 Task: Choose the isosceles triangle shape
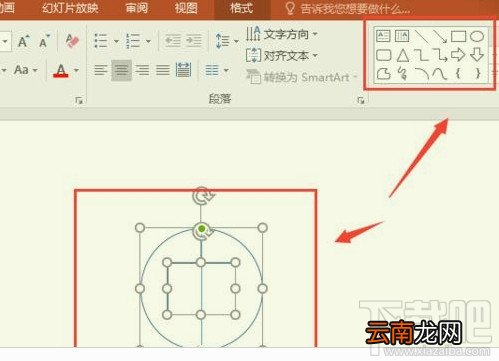tap(403, 55)
